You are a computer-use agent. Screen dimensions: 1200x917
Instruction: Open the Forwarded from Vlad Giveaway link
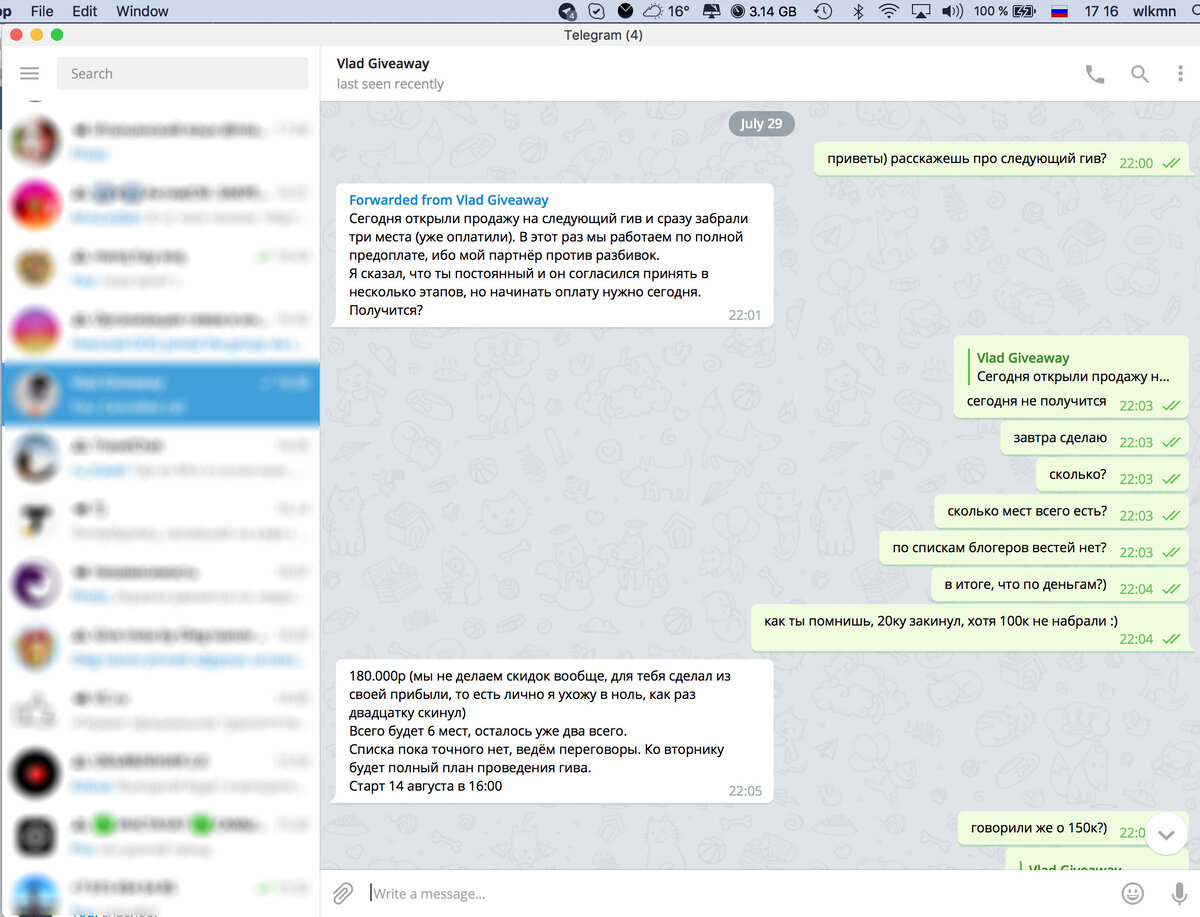tap(448, 200)
